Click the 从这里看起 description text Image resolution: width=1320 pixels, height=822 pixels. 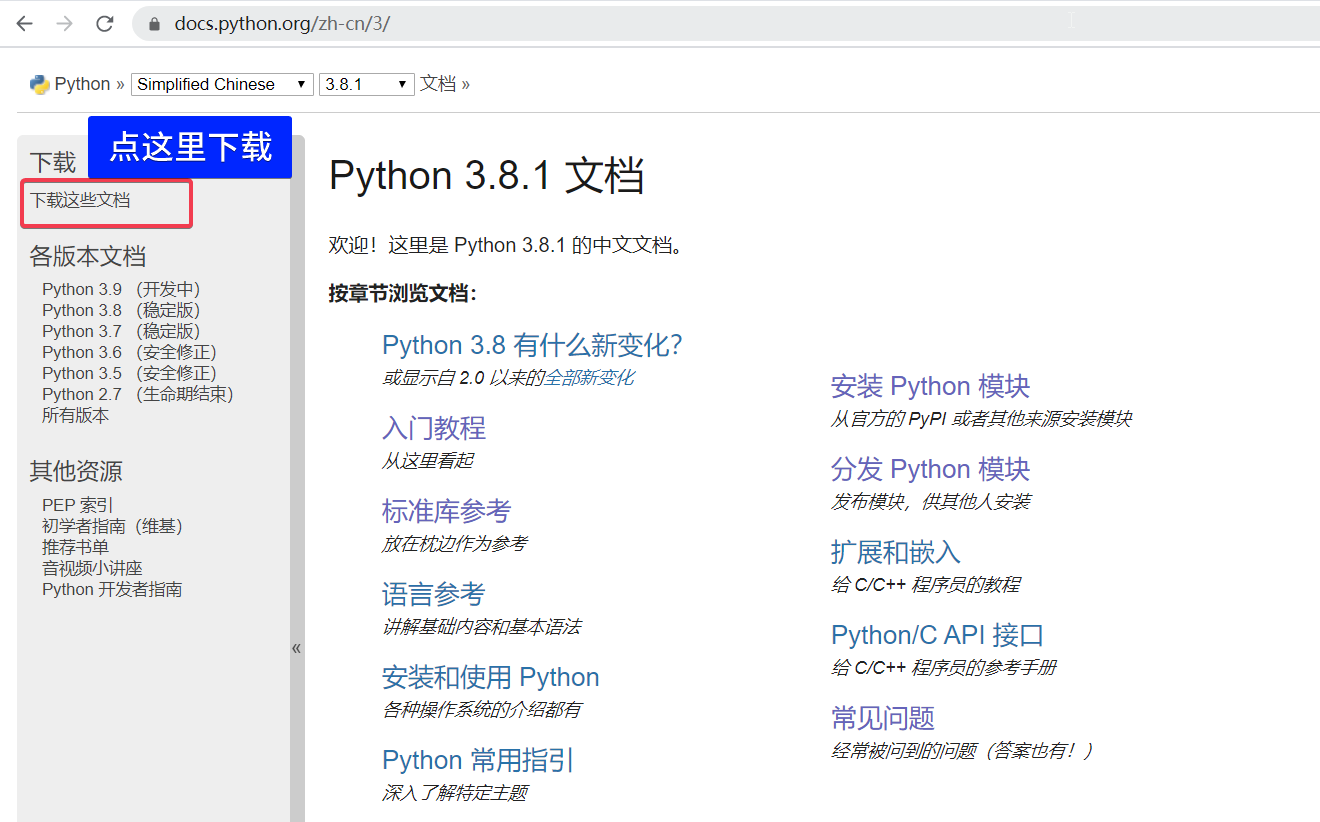click(428, 460)
